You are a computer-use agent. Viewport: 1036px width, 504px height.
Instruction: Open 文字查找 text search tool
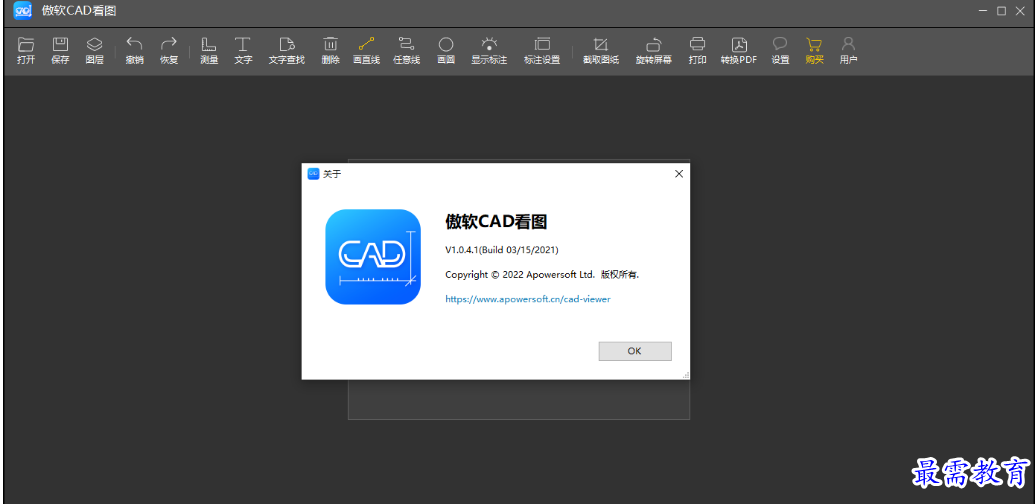pyautogui.click(x=287, y=51)
